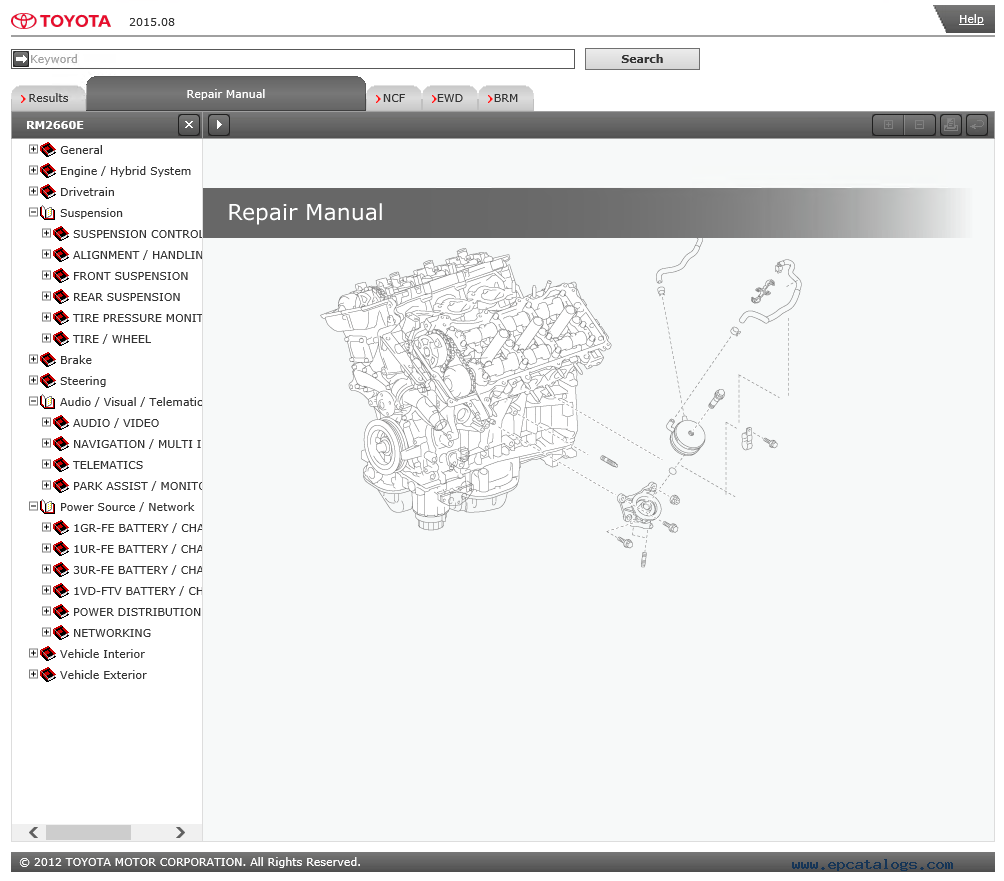Close the RM2660E tree panel with X
This screenshot has height=881, width=1004.
tap(189, 125)
